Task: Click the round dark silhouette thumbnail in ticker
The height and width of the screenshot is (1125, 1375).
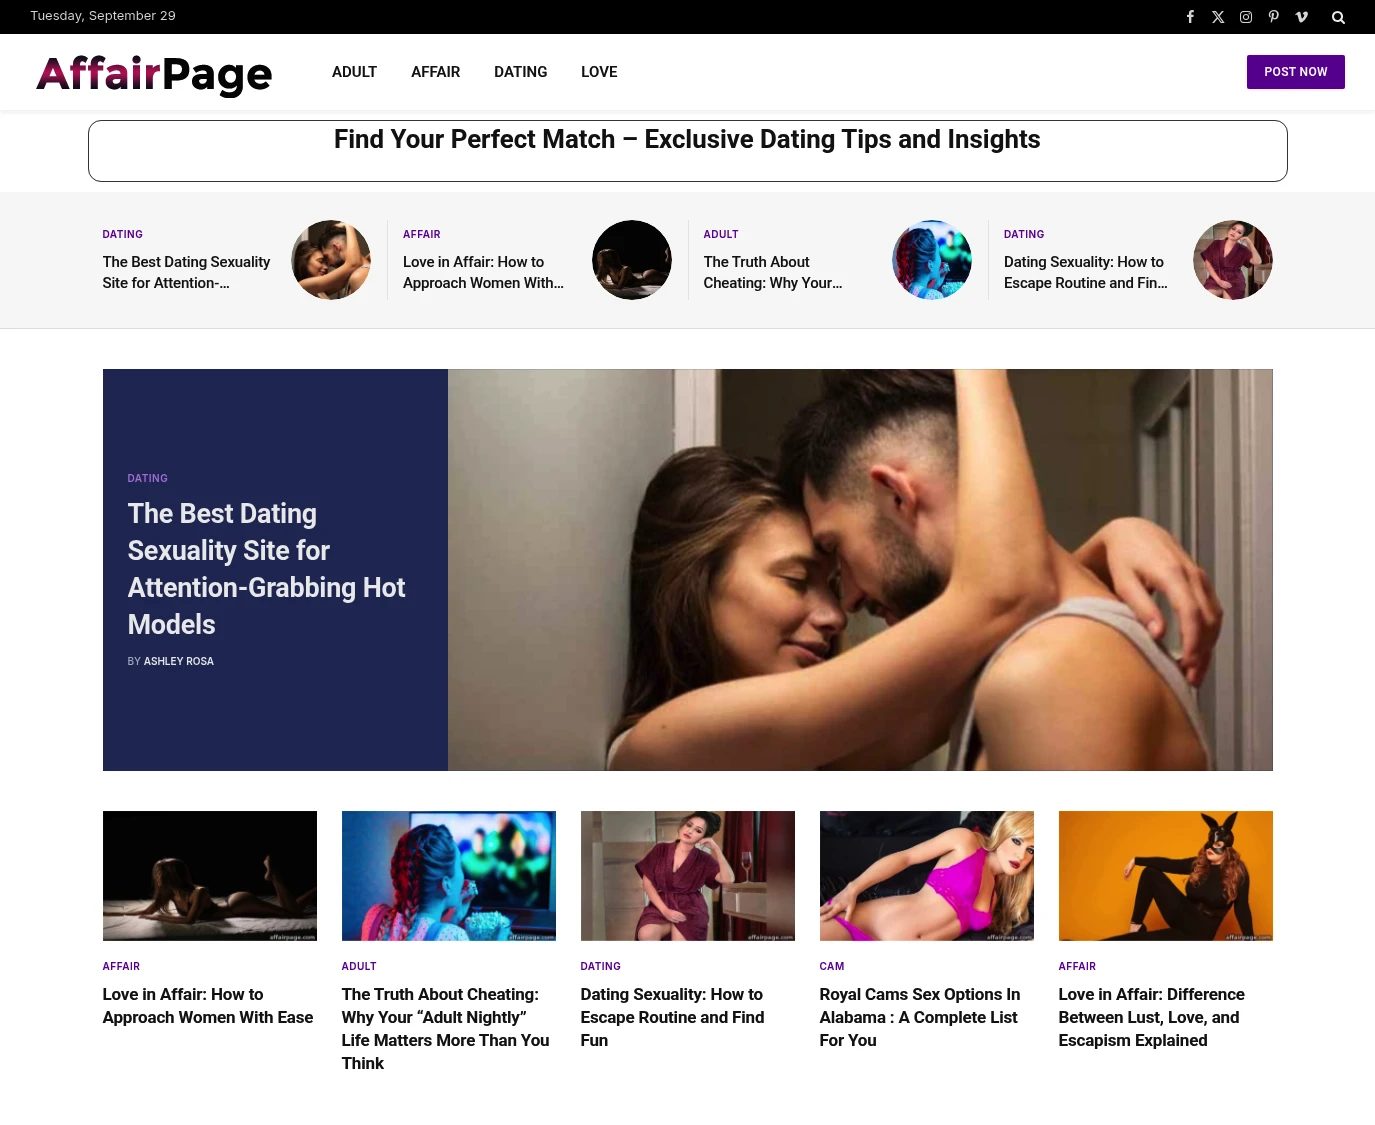Action: 632,260
